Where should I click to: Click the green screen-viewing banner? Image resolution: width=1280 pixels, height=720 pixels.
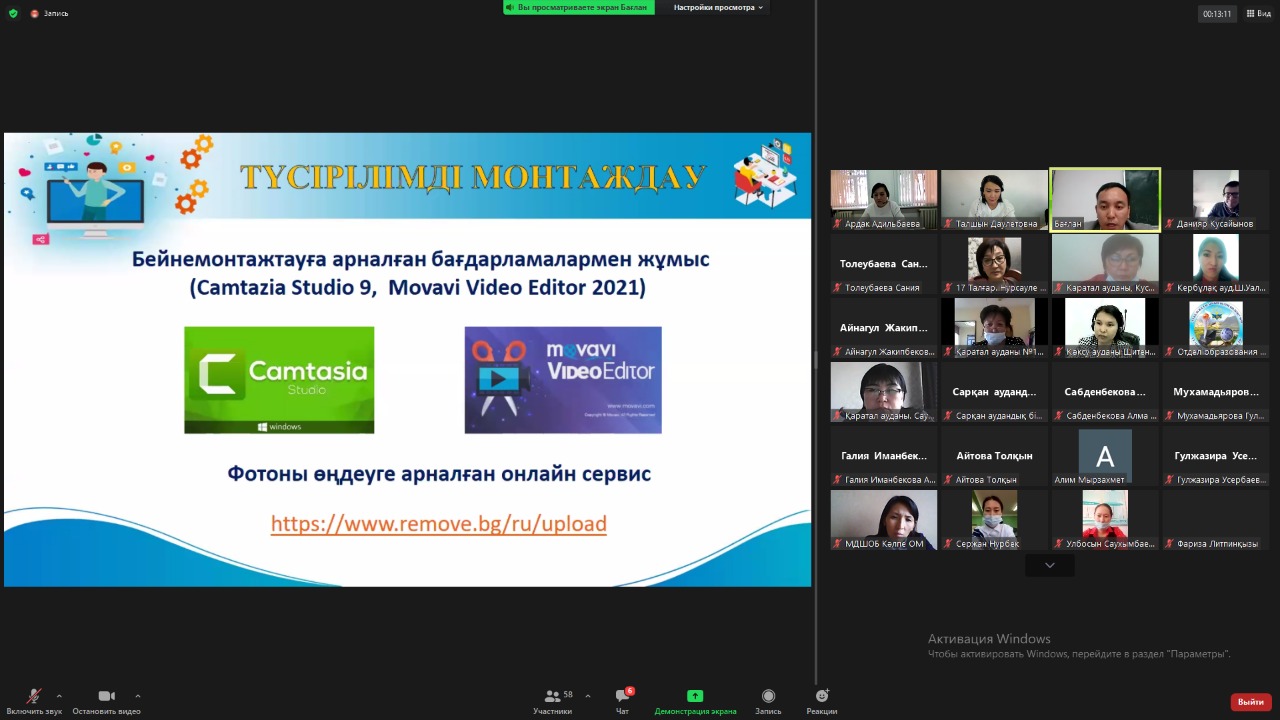(x=579, y=7)
